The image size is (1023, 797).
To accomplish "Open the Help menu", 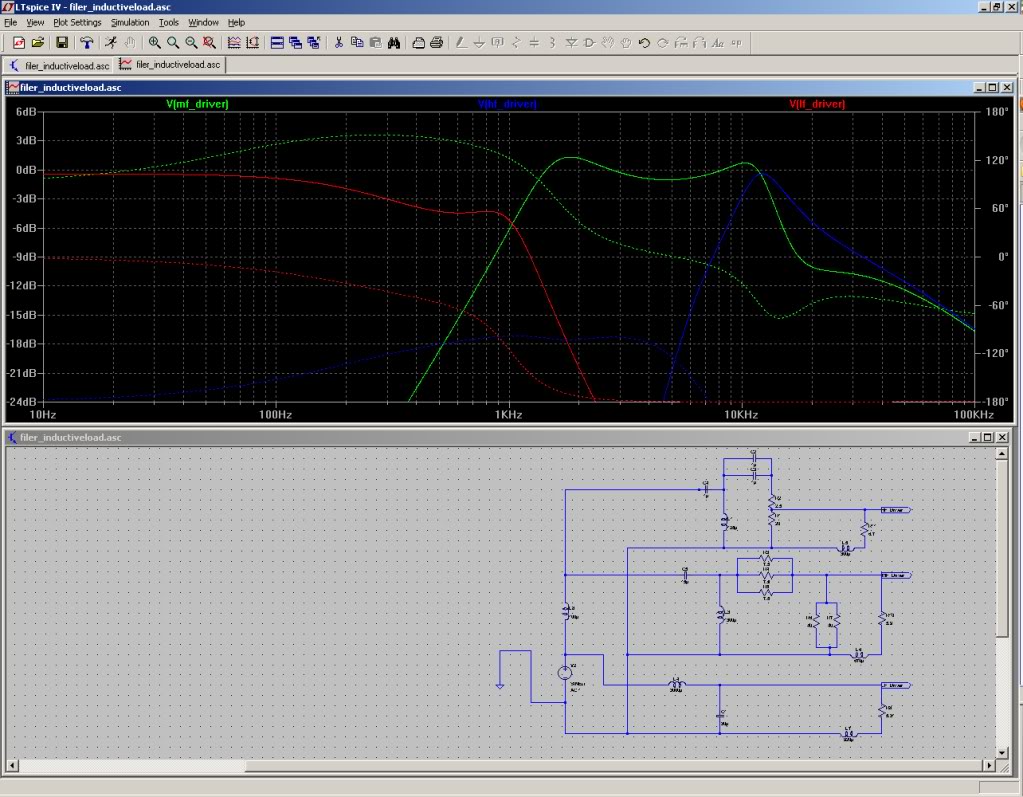I will coord(236,22).
